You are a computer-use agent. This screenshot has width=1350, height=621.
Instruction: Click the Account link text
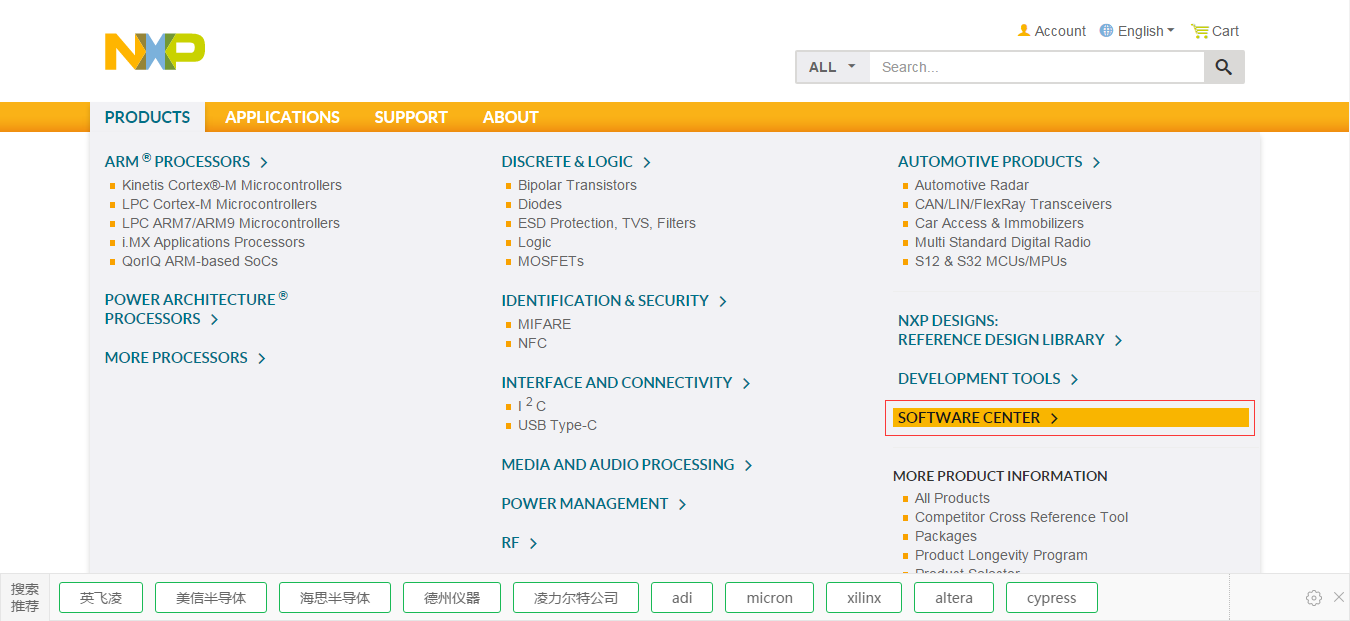[x=1060, y=31]
